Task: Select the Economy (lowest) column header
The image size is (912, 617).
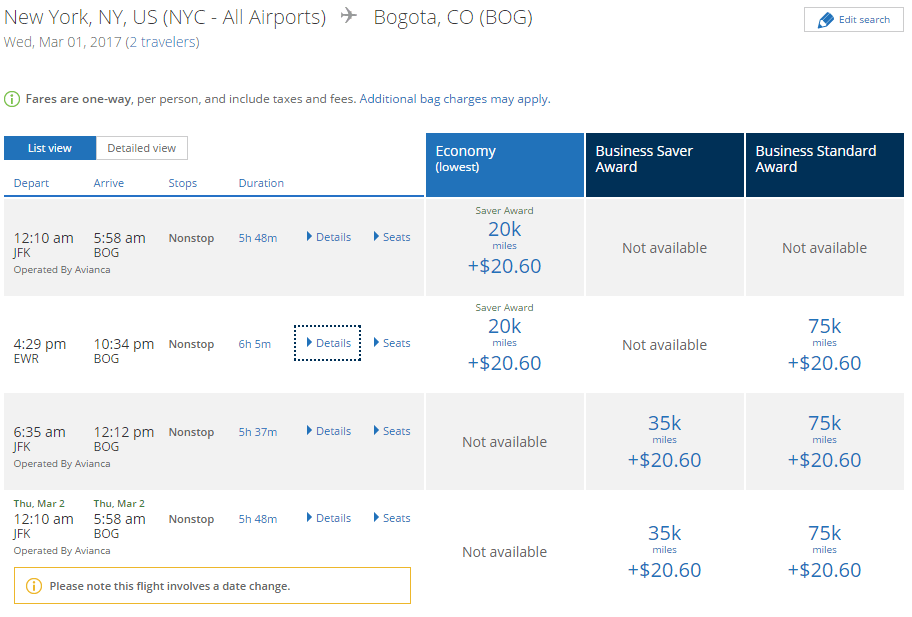Action: [505, 165]
